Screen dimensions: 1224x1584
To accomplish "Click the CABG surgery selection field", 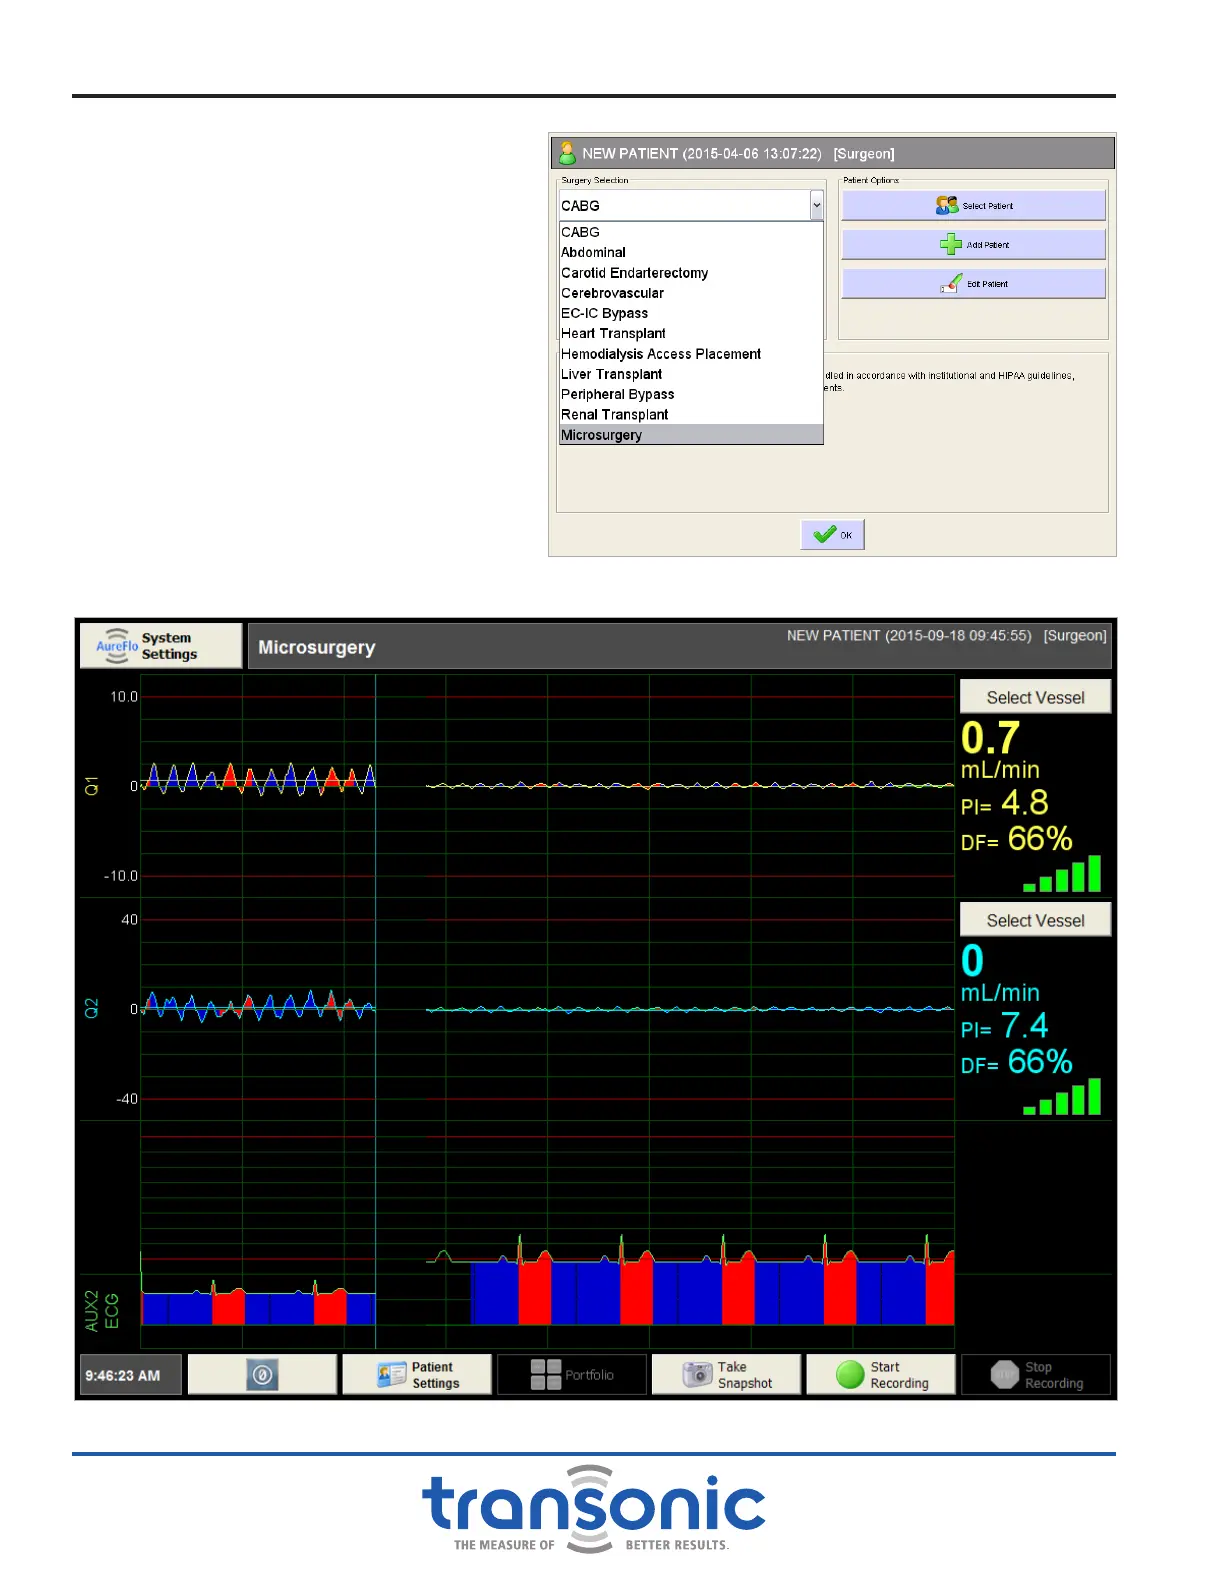I will coord(684,205).
